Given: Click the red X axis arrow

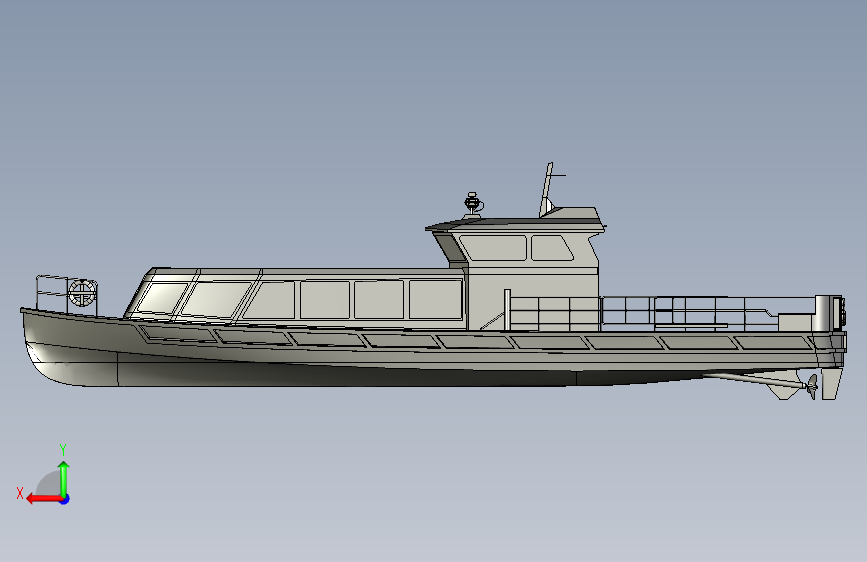Looking at the screenshot, I should pos(45,499).
